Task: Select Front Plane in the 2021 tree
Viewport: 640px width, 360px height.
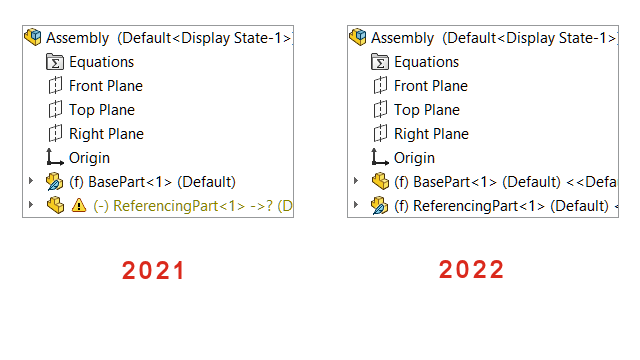Action: (106, 86)
